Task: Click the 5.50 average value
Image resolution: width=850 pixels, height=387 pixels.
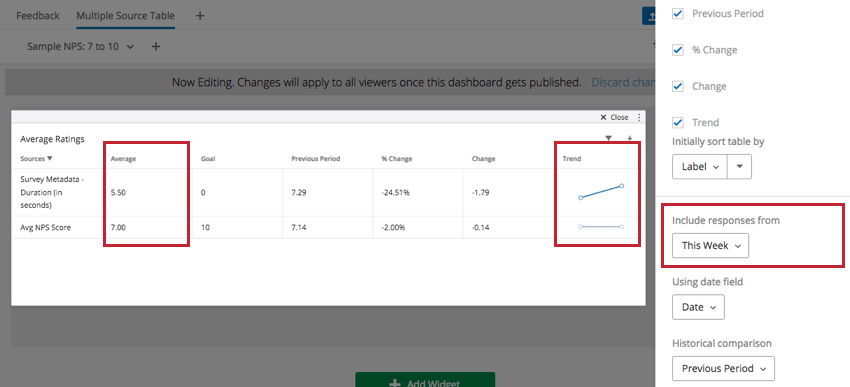Action: point(118,192)
